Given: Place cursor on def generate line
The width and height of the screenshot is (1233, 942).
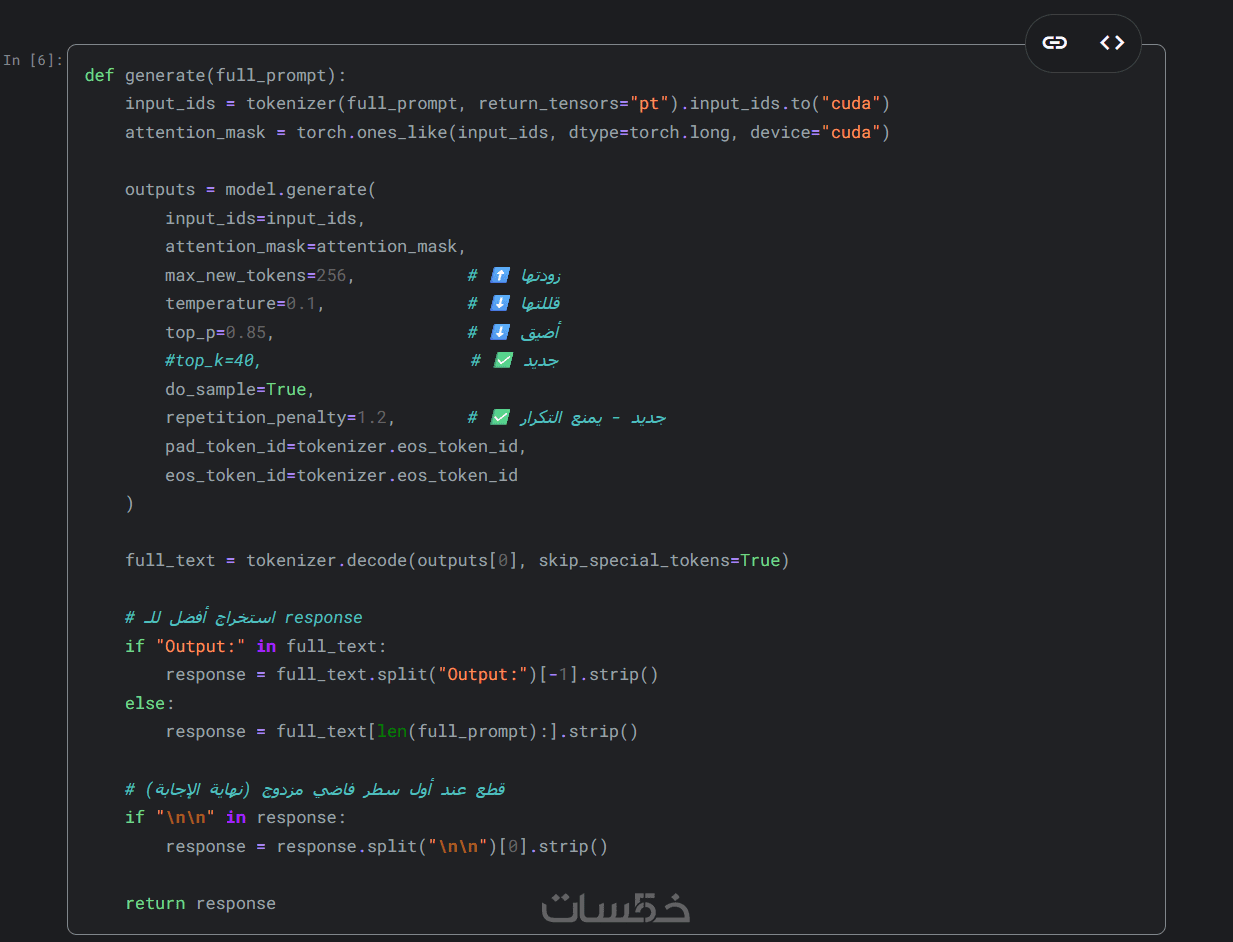Looking at the screenshot, I should (x=215, y=75).
